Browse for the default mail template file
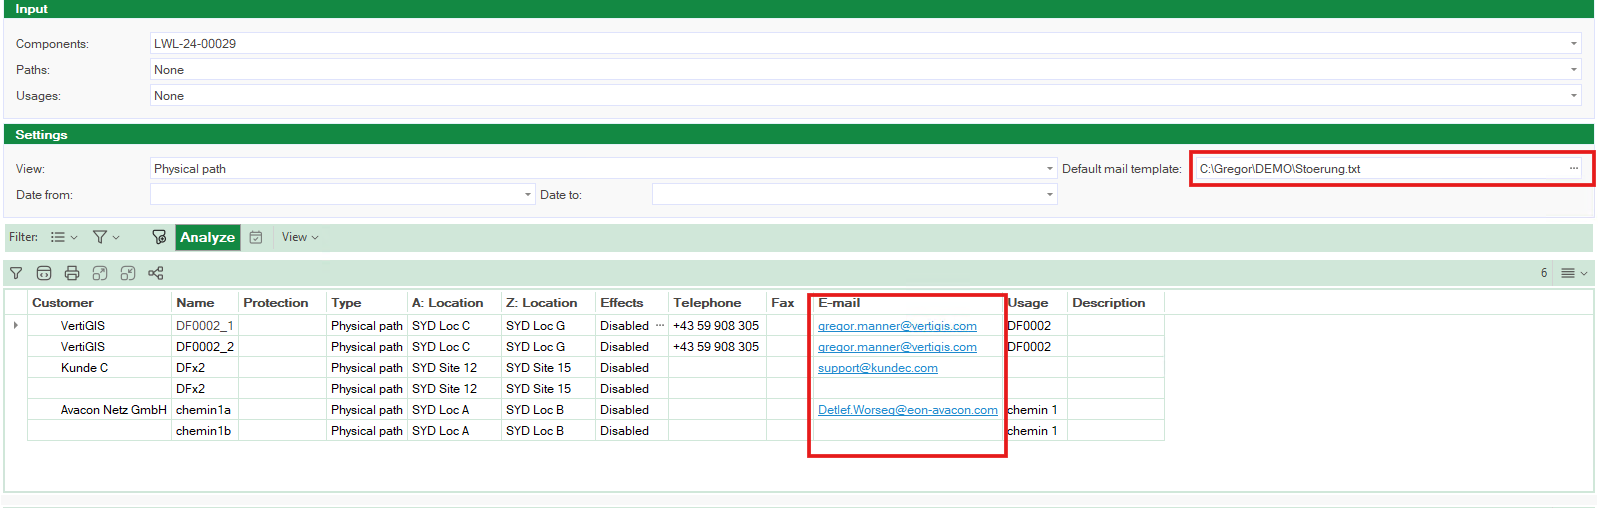The image size is (1598, 508). 1574,168
